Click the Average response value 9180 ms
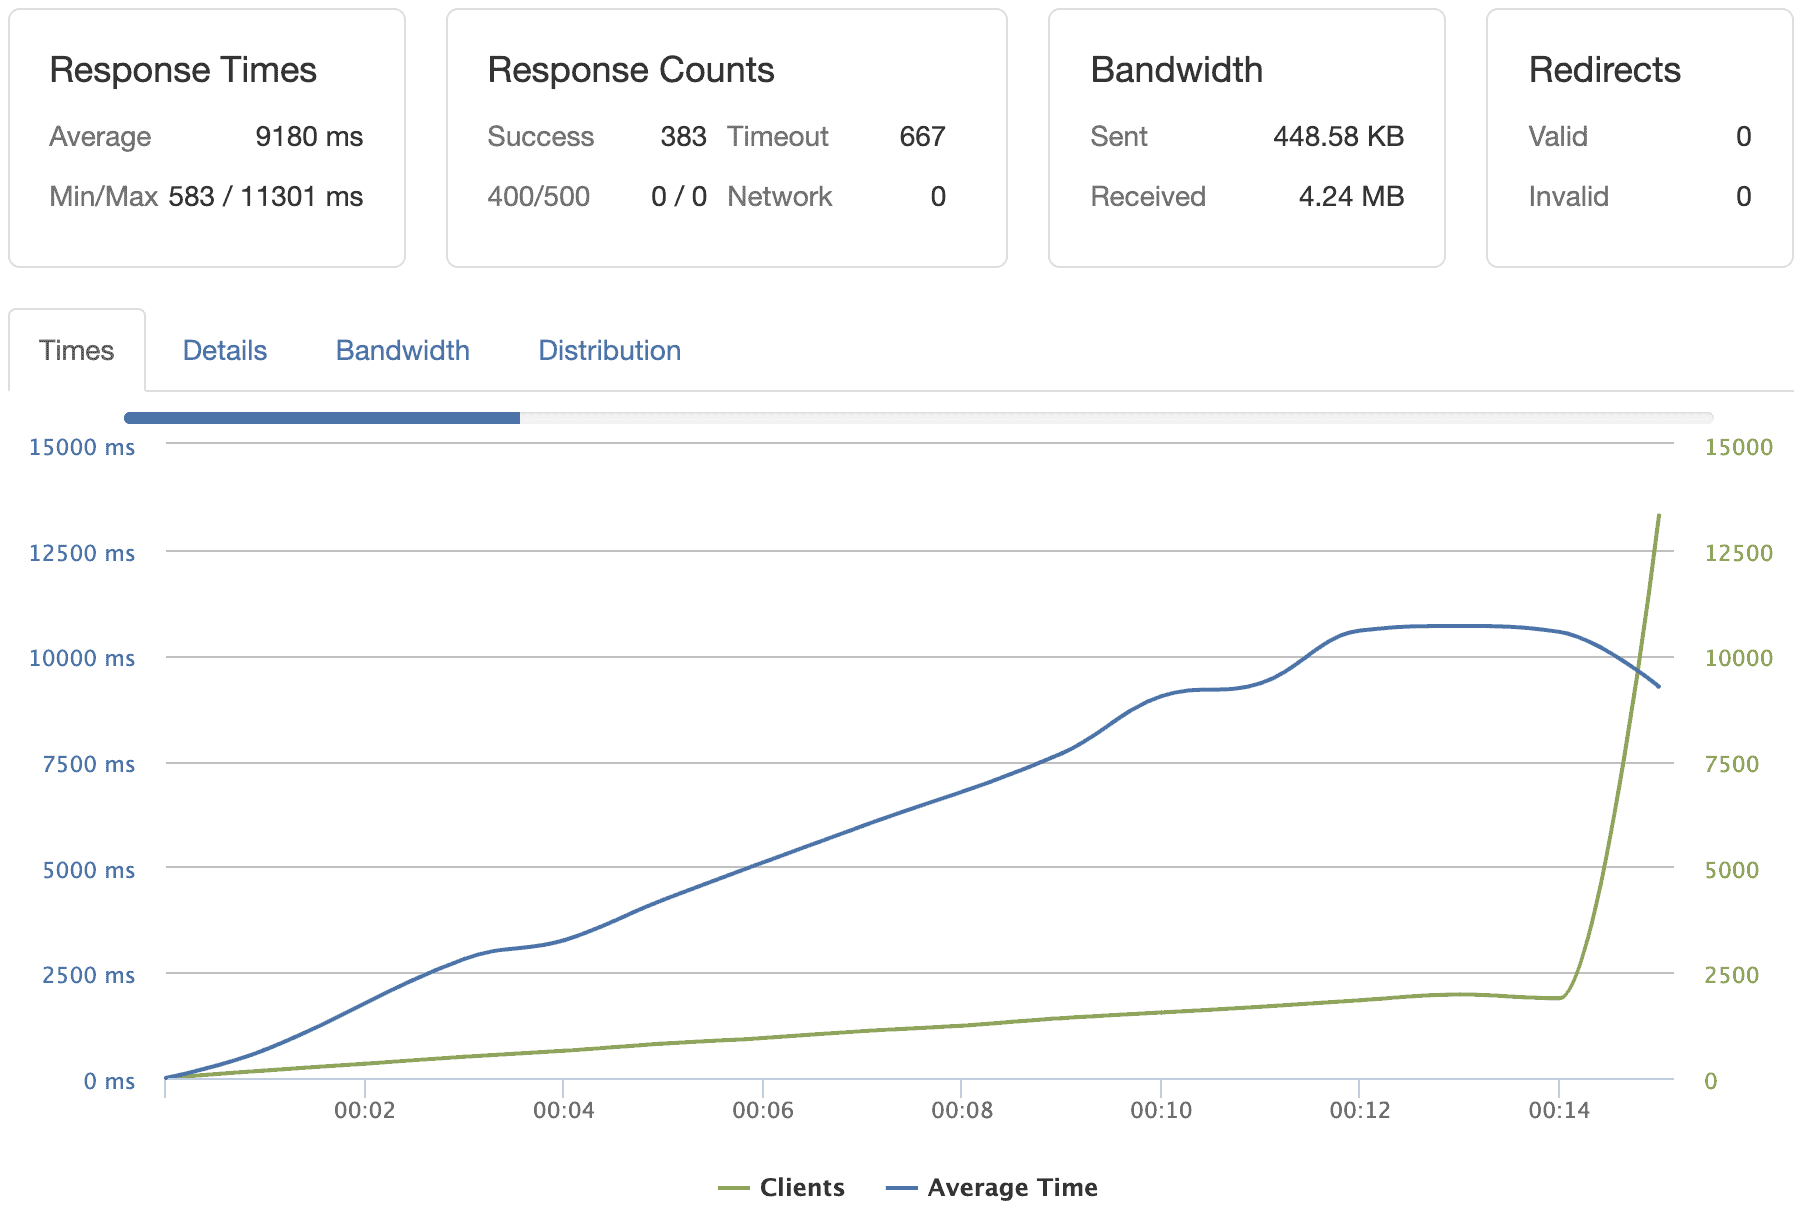The height and width of the screenshot is (1228, 1806). pos(310,136)
